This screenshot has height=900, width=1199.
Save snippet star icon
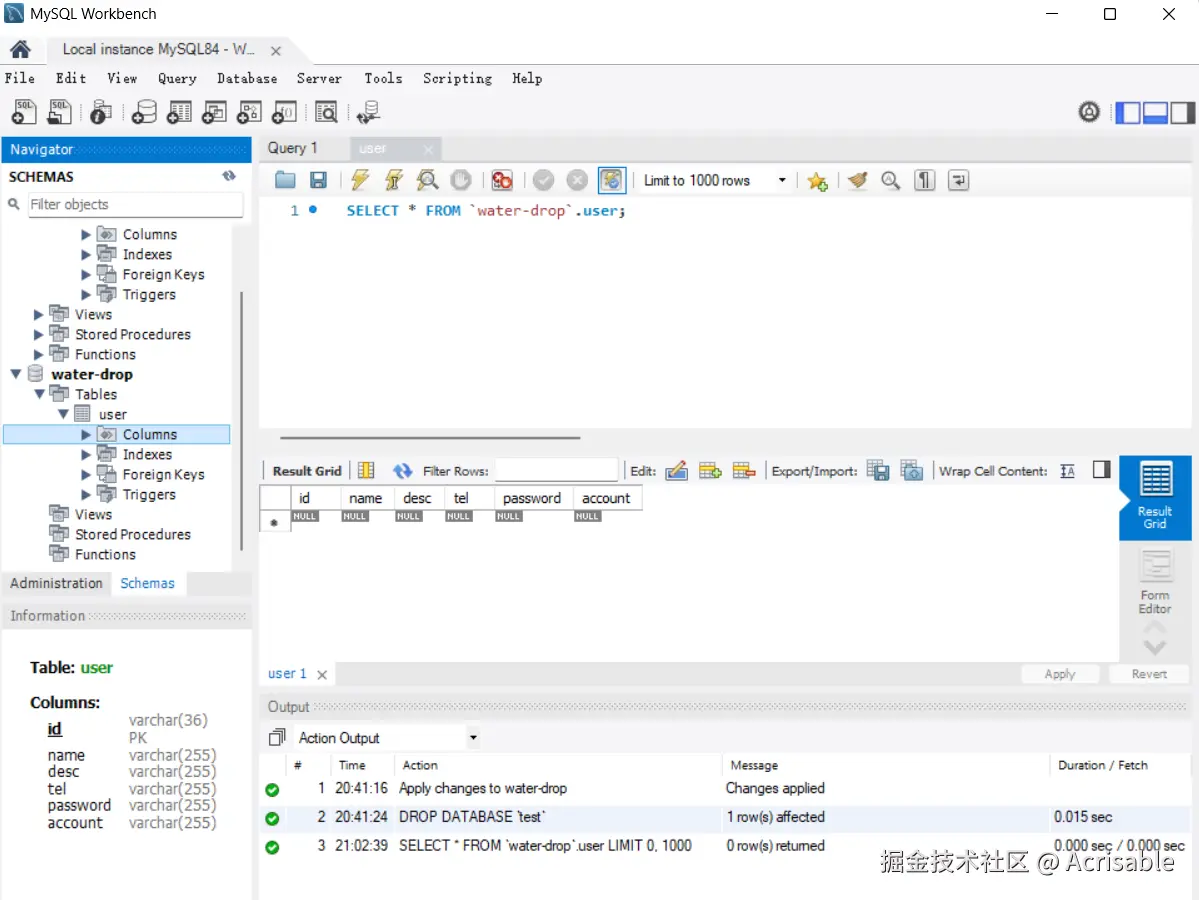[x=817, y=181]
